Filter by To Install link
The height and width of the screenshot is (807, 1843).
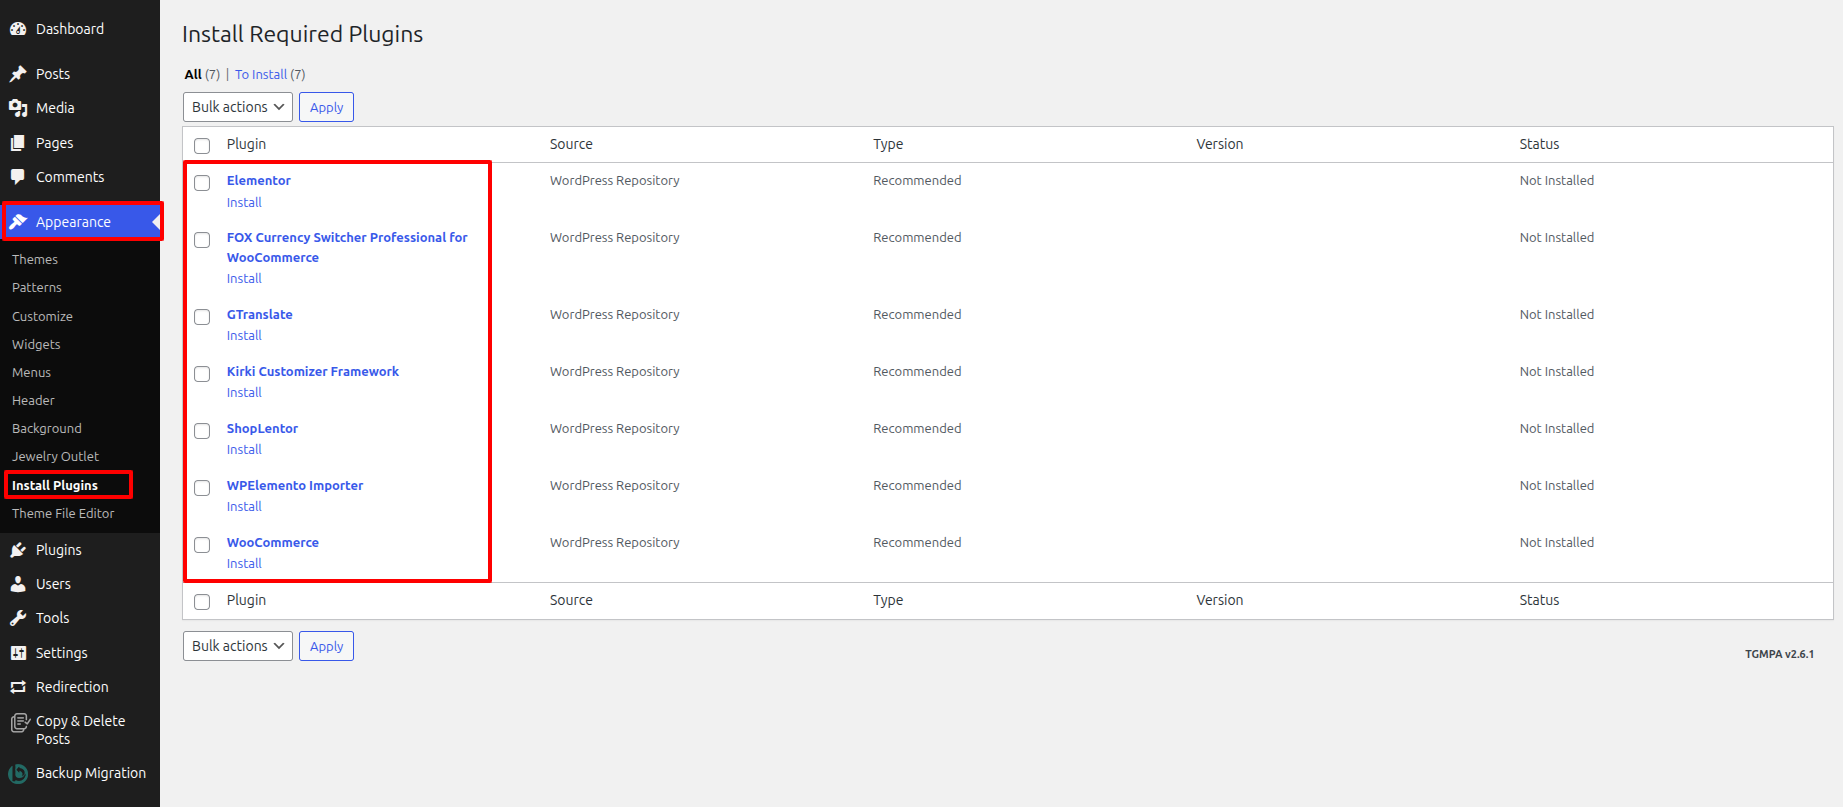[x=261, y=75]
